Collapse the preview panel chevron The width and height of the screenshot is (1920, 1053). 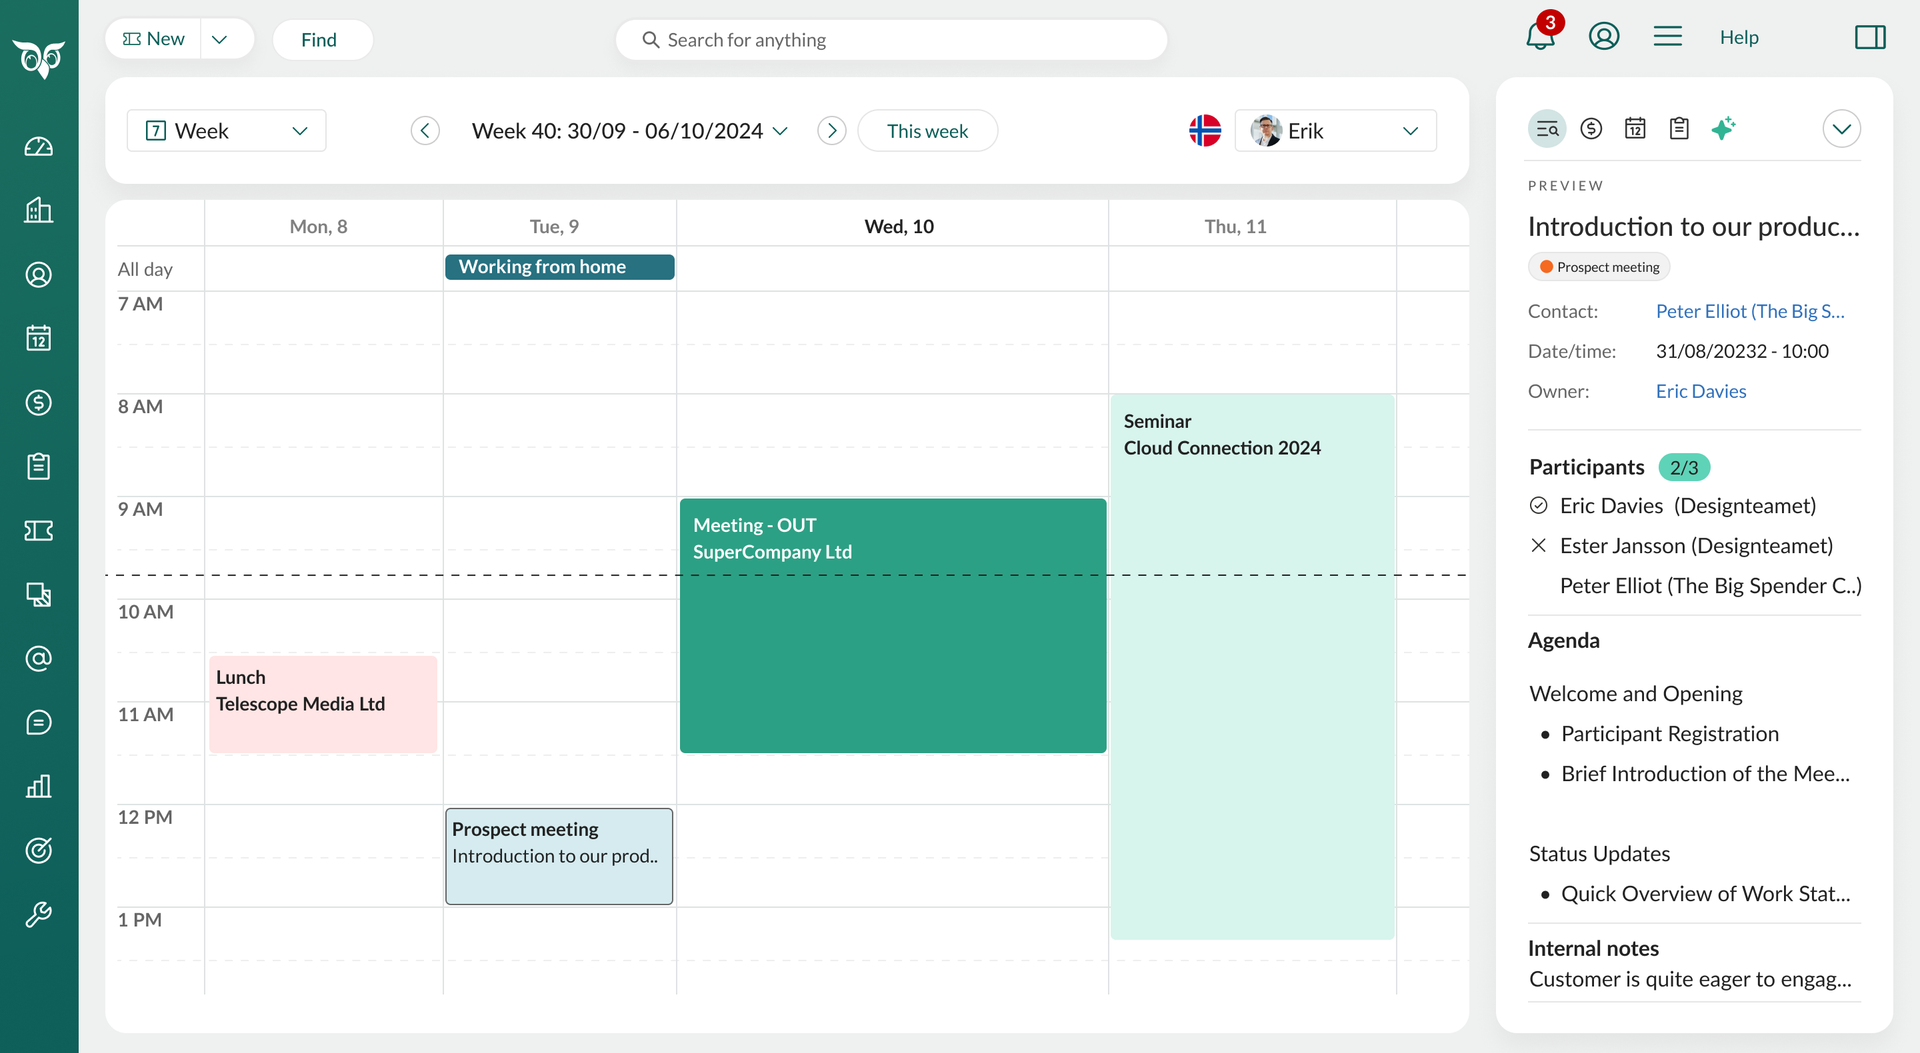pos(1841,129)
